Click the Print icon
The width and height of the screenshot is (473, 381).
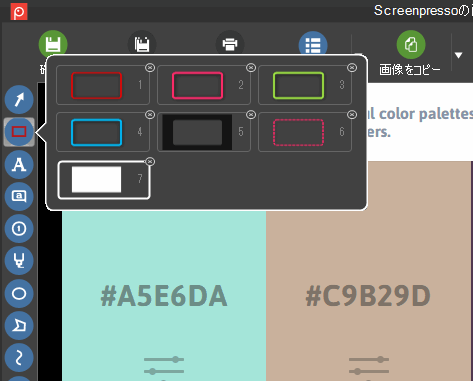tap(230, 44)
